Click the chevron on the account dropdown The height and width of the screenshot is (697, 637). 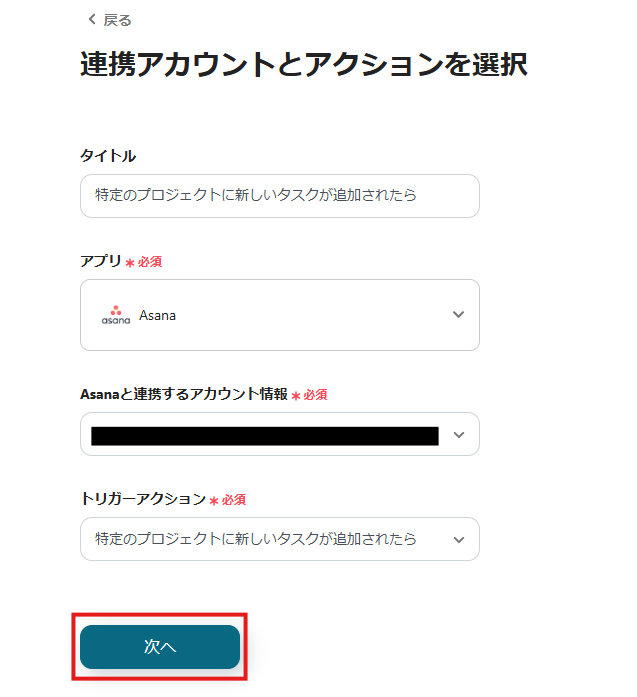459,435
